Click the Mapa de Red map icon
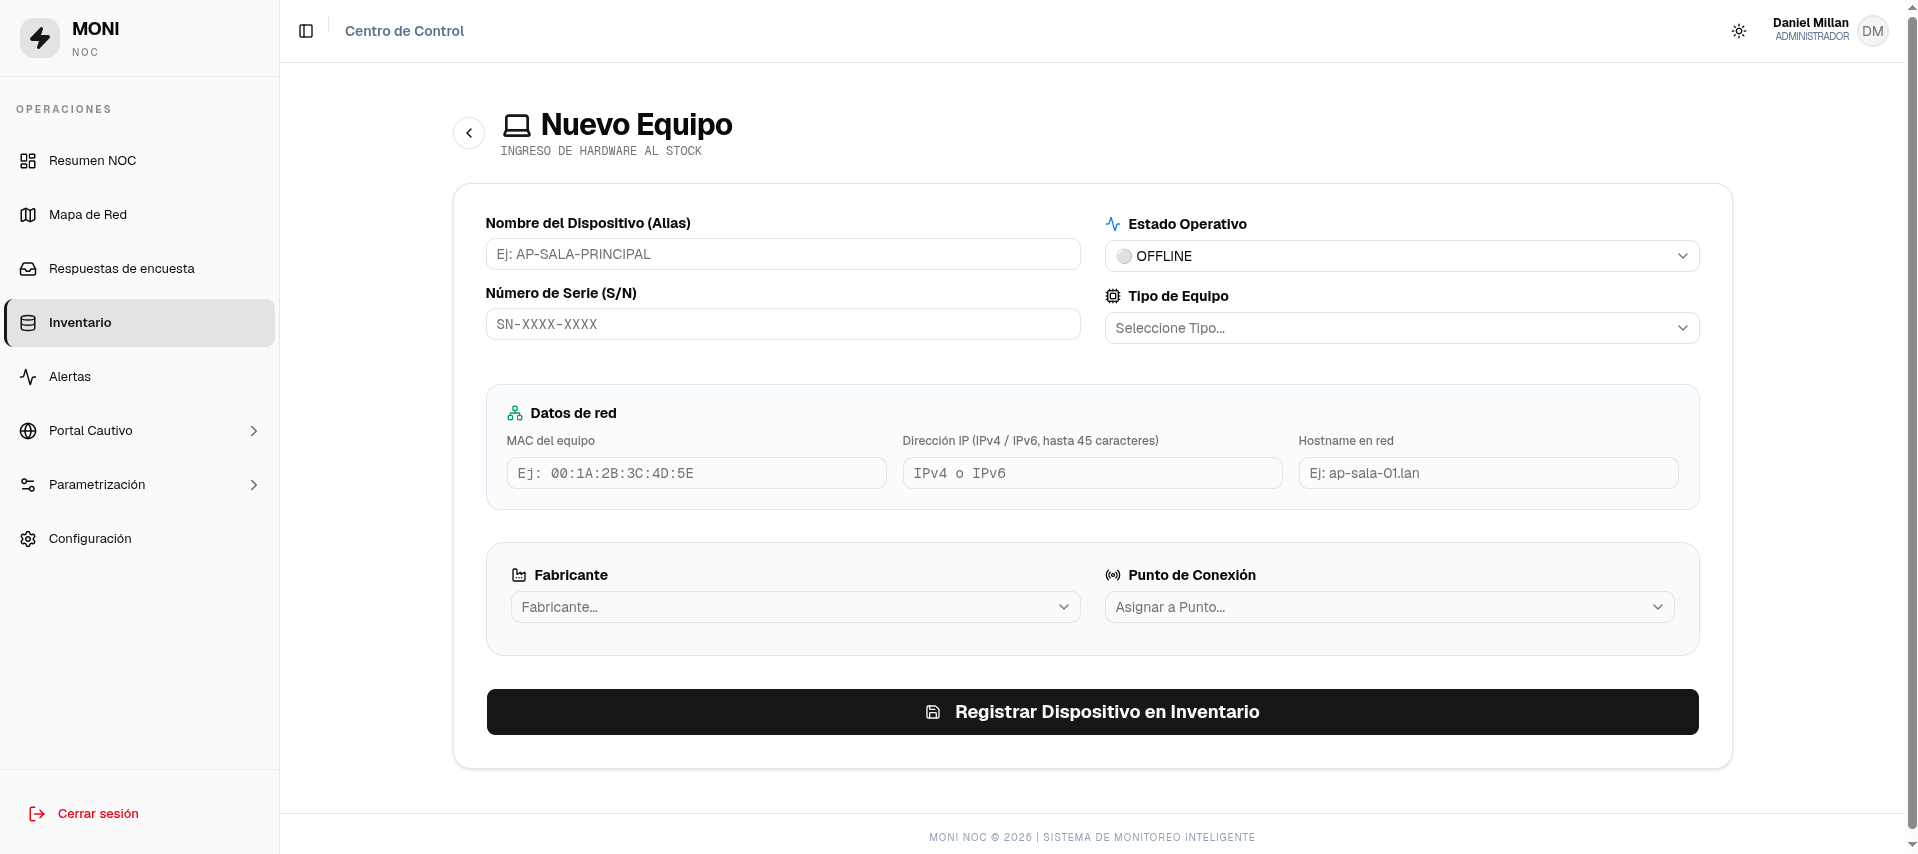Viewport: 1918px width, 854px height. pyautogui.click(x=28, y=215)
